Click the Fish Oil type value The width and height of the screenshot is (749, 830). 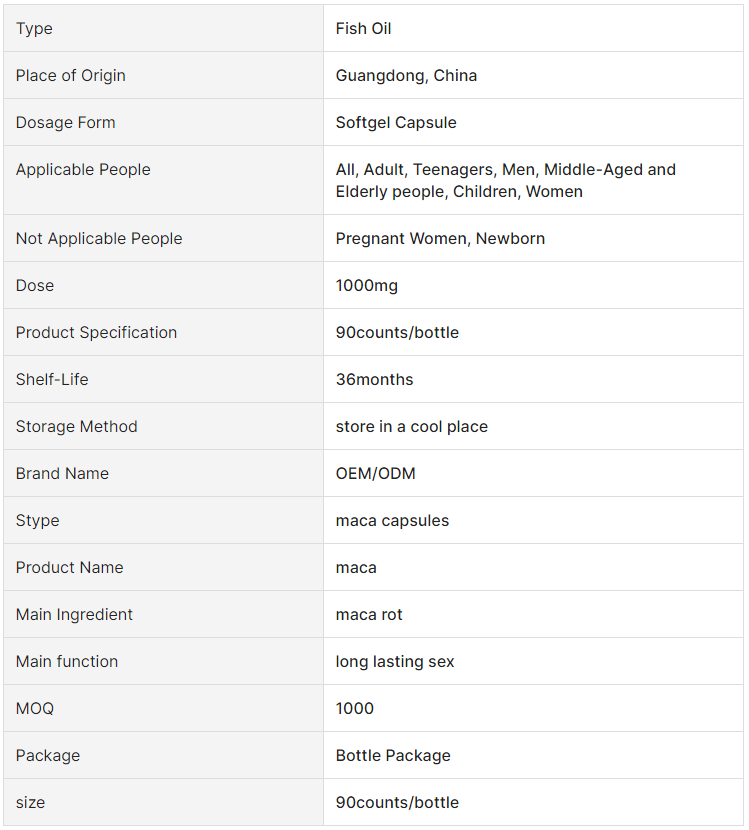pos(363,29)
